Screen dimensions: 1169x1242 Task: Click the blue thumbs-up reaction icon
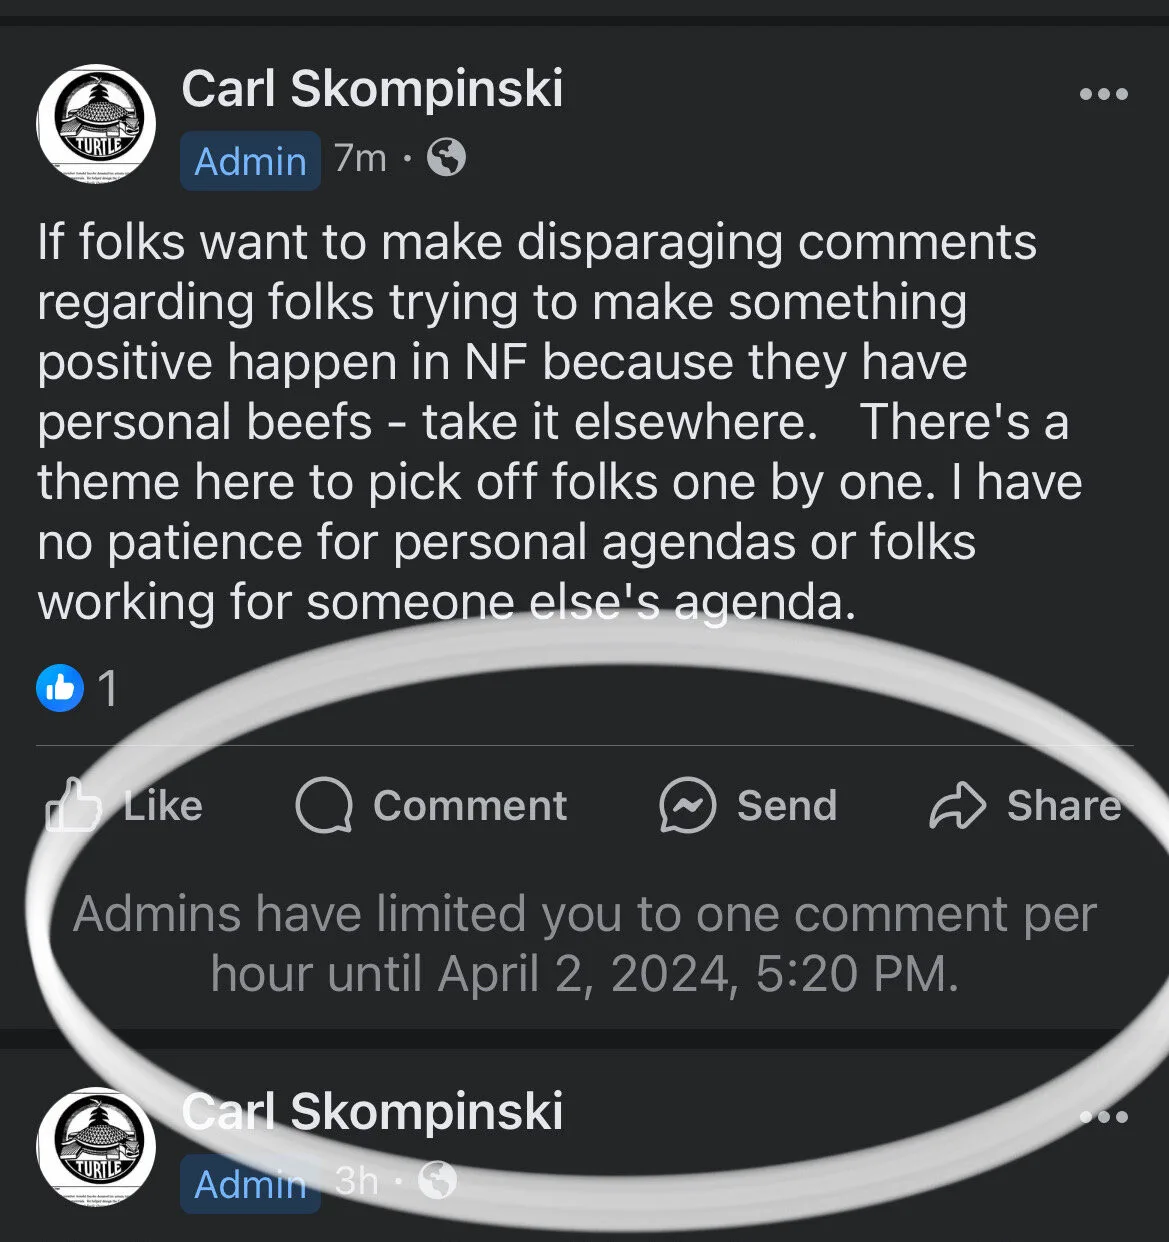[x=60, y=688]
